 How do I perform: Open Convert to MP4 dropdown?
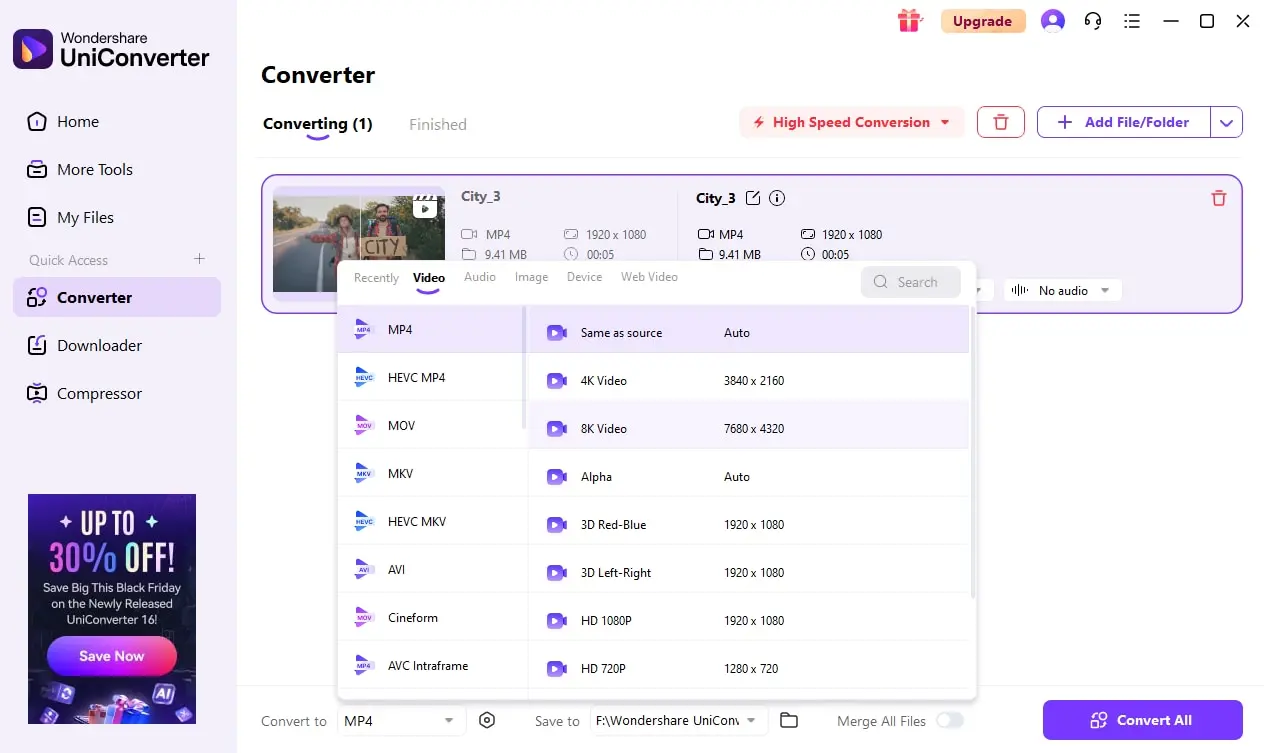[401, 720]
